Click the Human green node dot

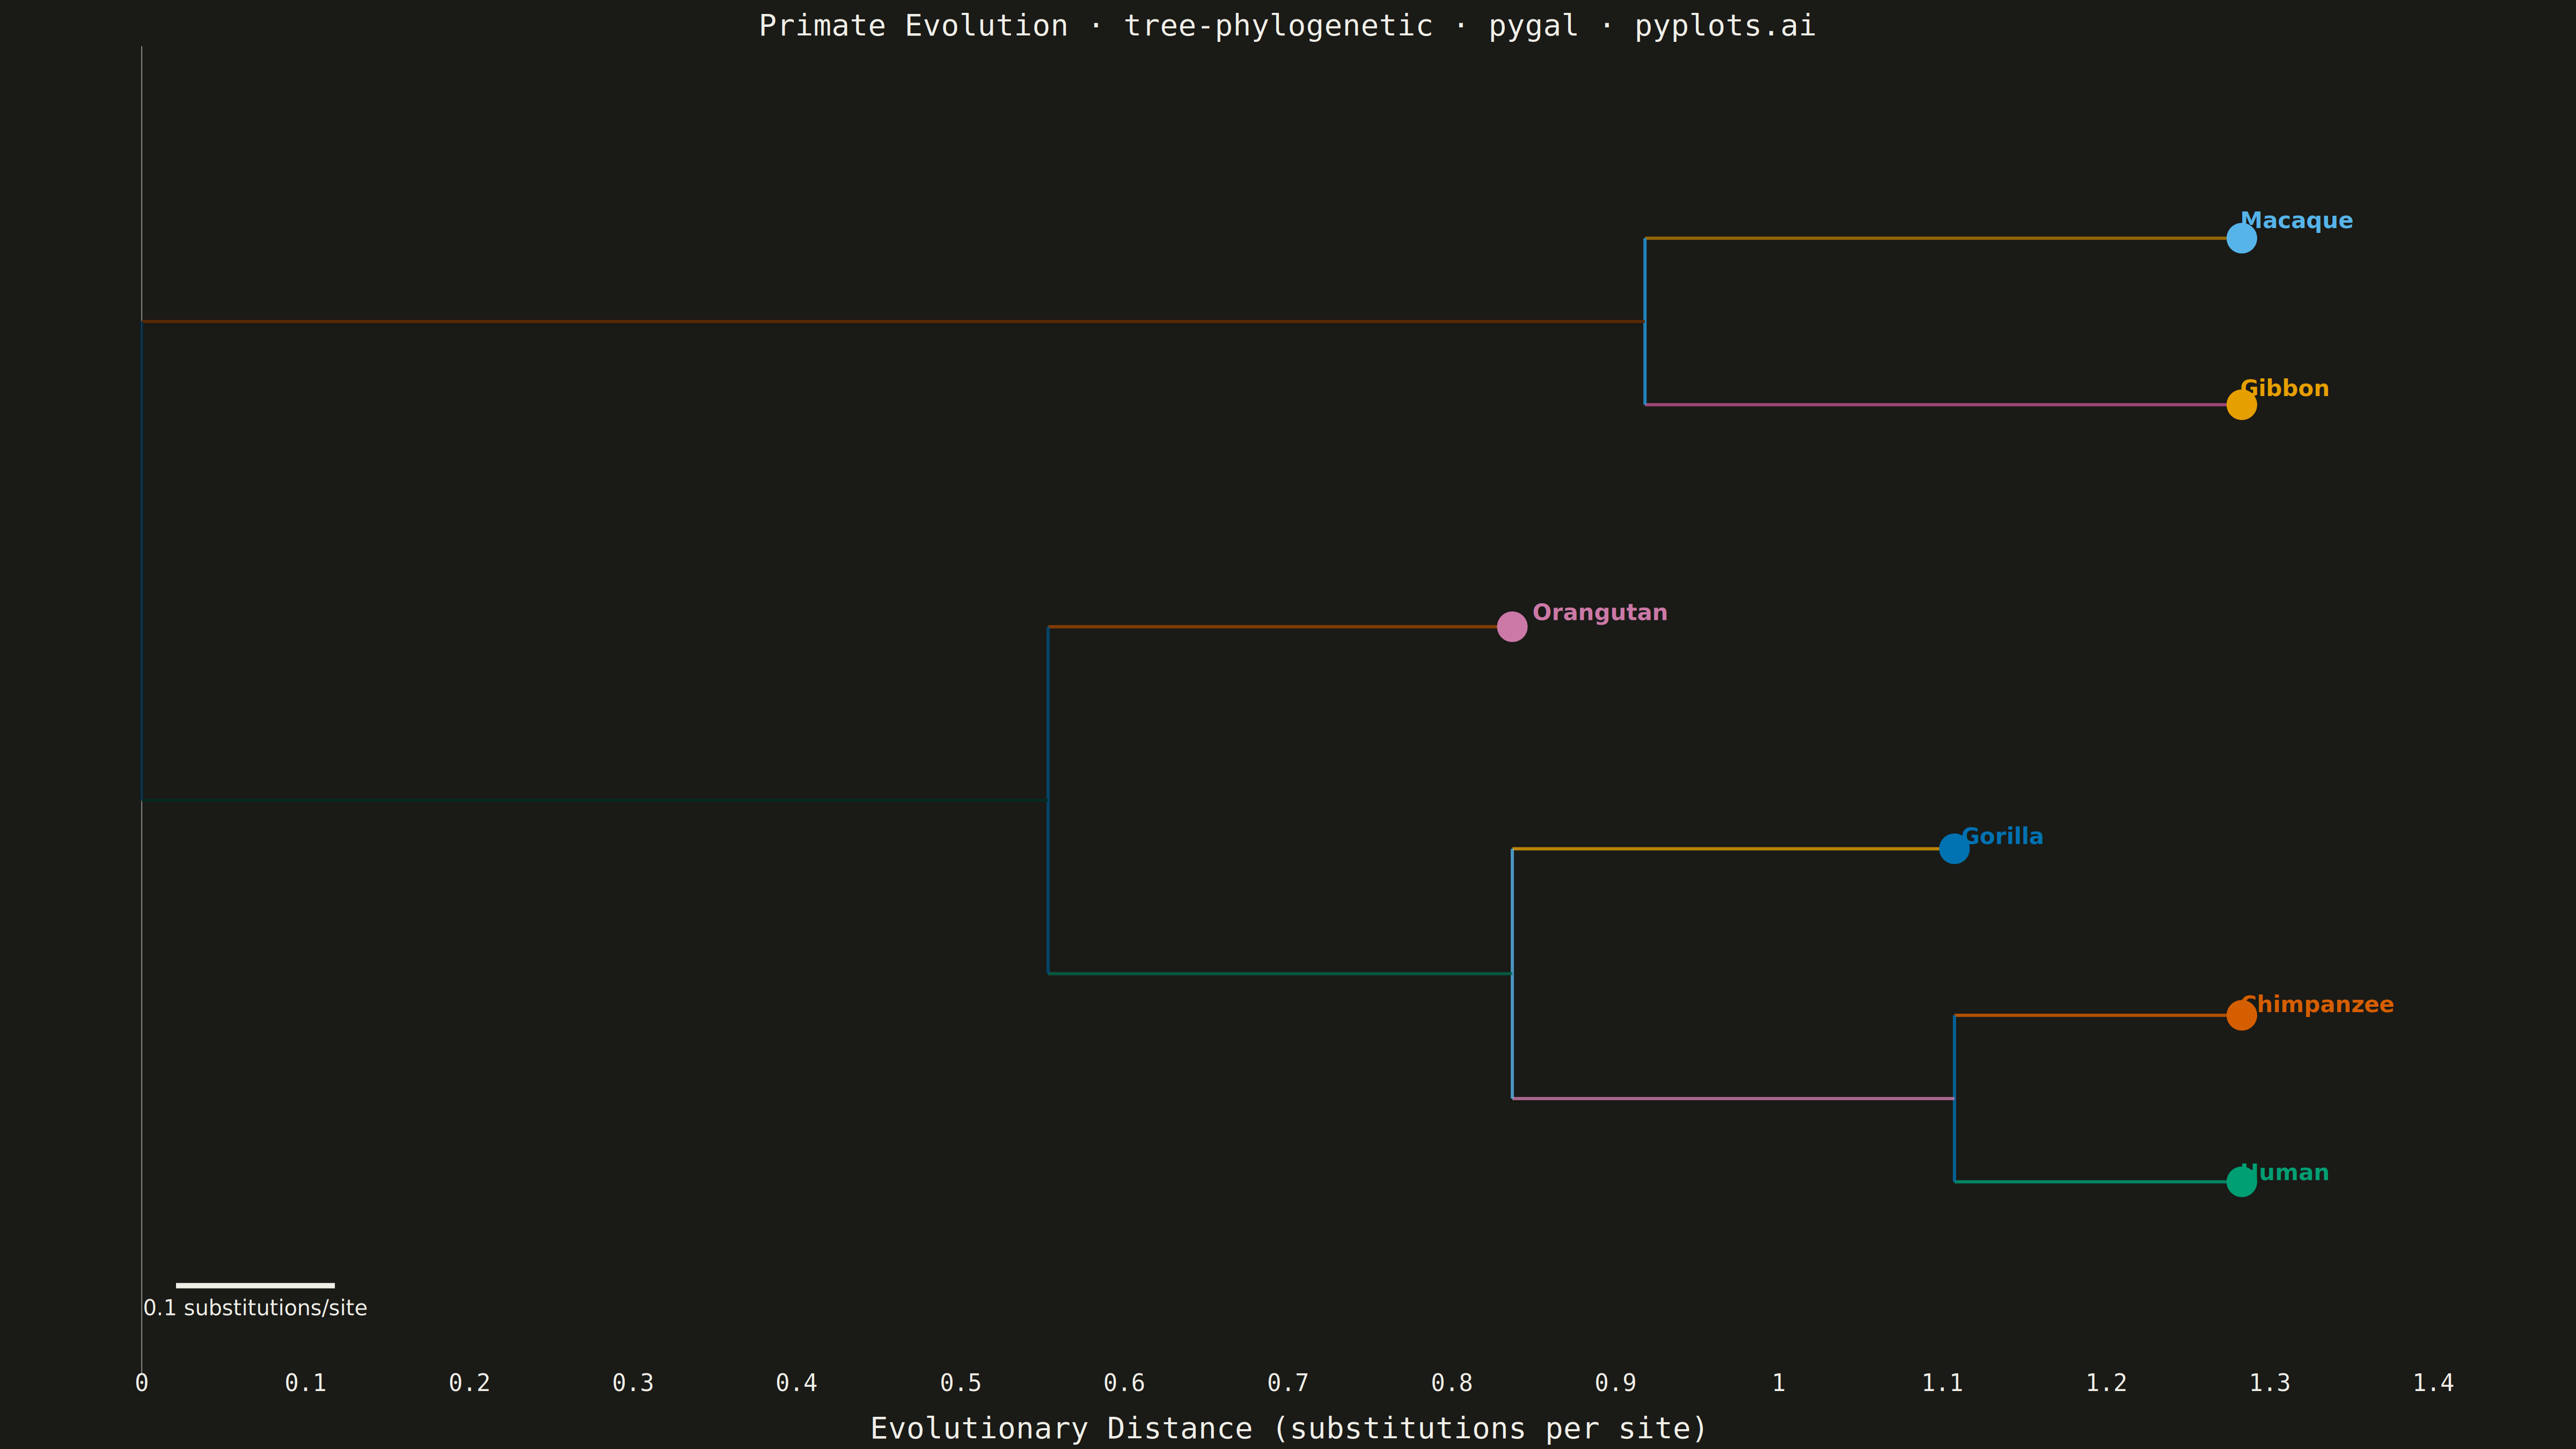tap(2241, 1181)
